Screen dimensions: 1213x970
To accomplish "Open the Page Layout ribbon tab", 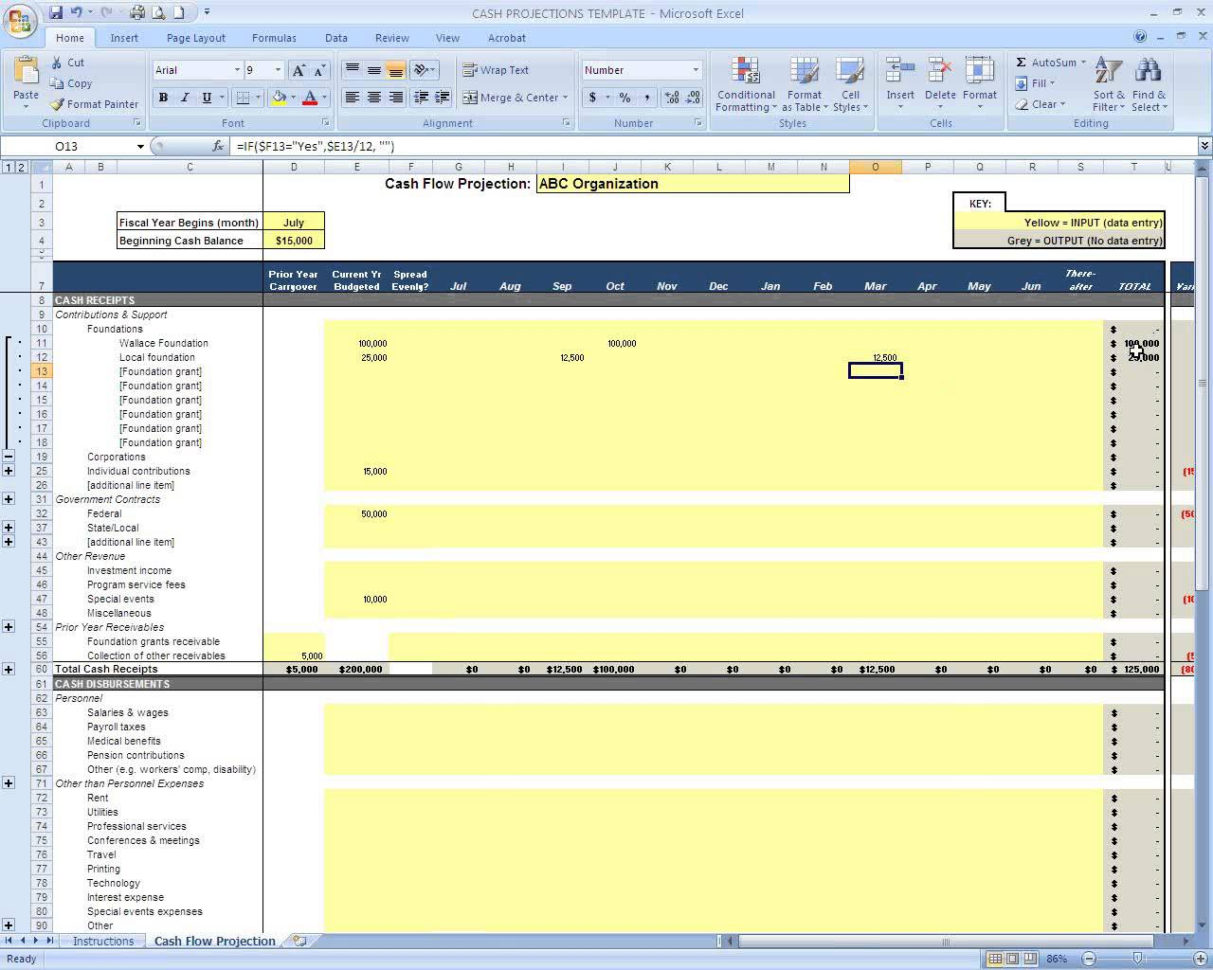I will (196, 38).
